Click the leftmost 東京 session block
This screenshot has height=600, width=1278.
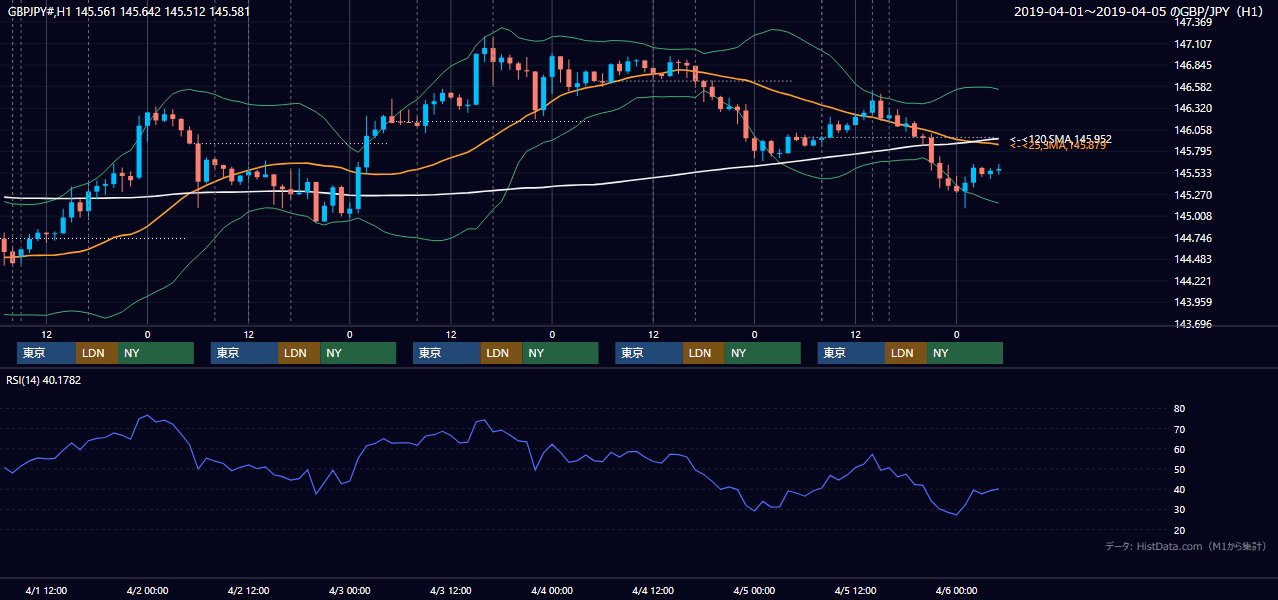[46, 353]
